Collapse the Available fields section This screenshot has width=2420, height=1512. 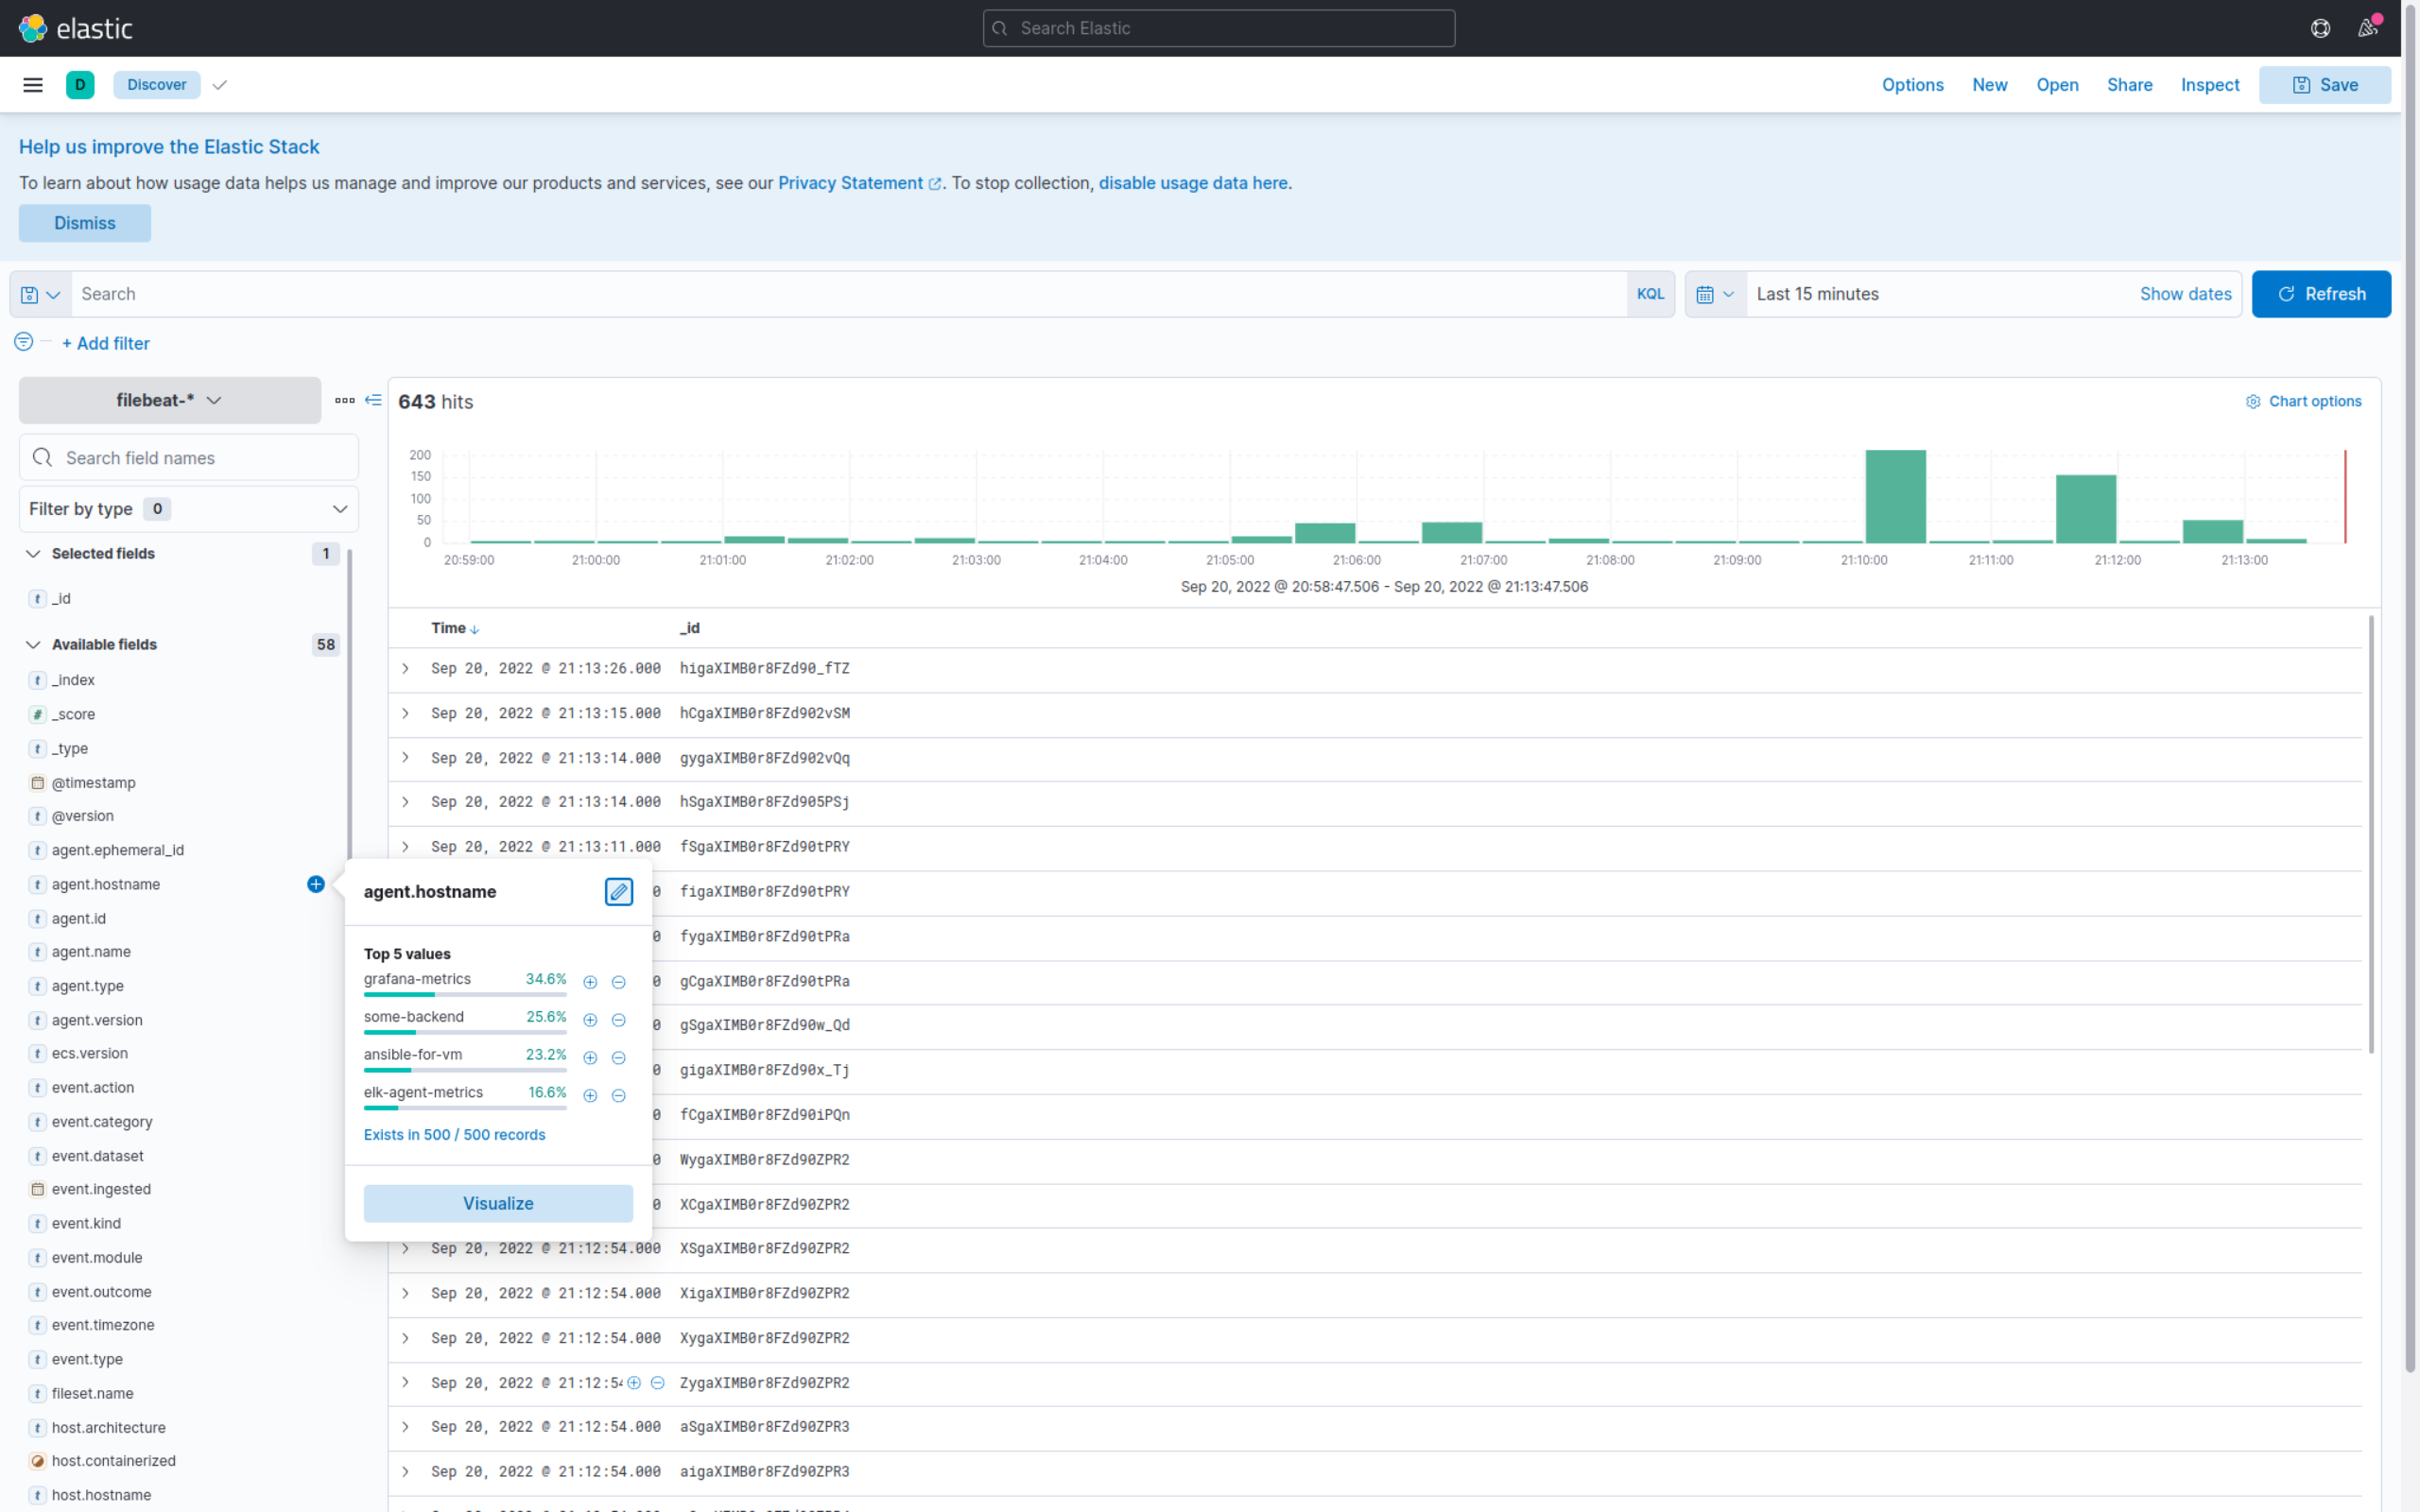coord(33,644)
